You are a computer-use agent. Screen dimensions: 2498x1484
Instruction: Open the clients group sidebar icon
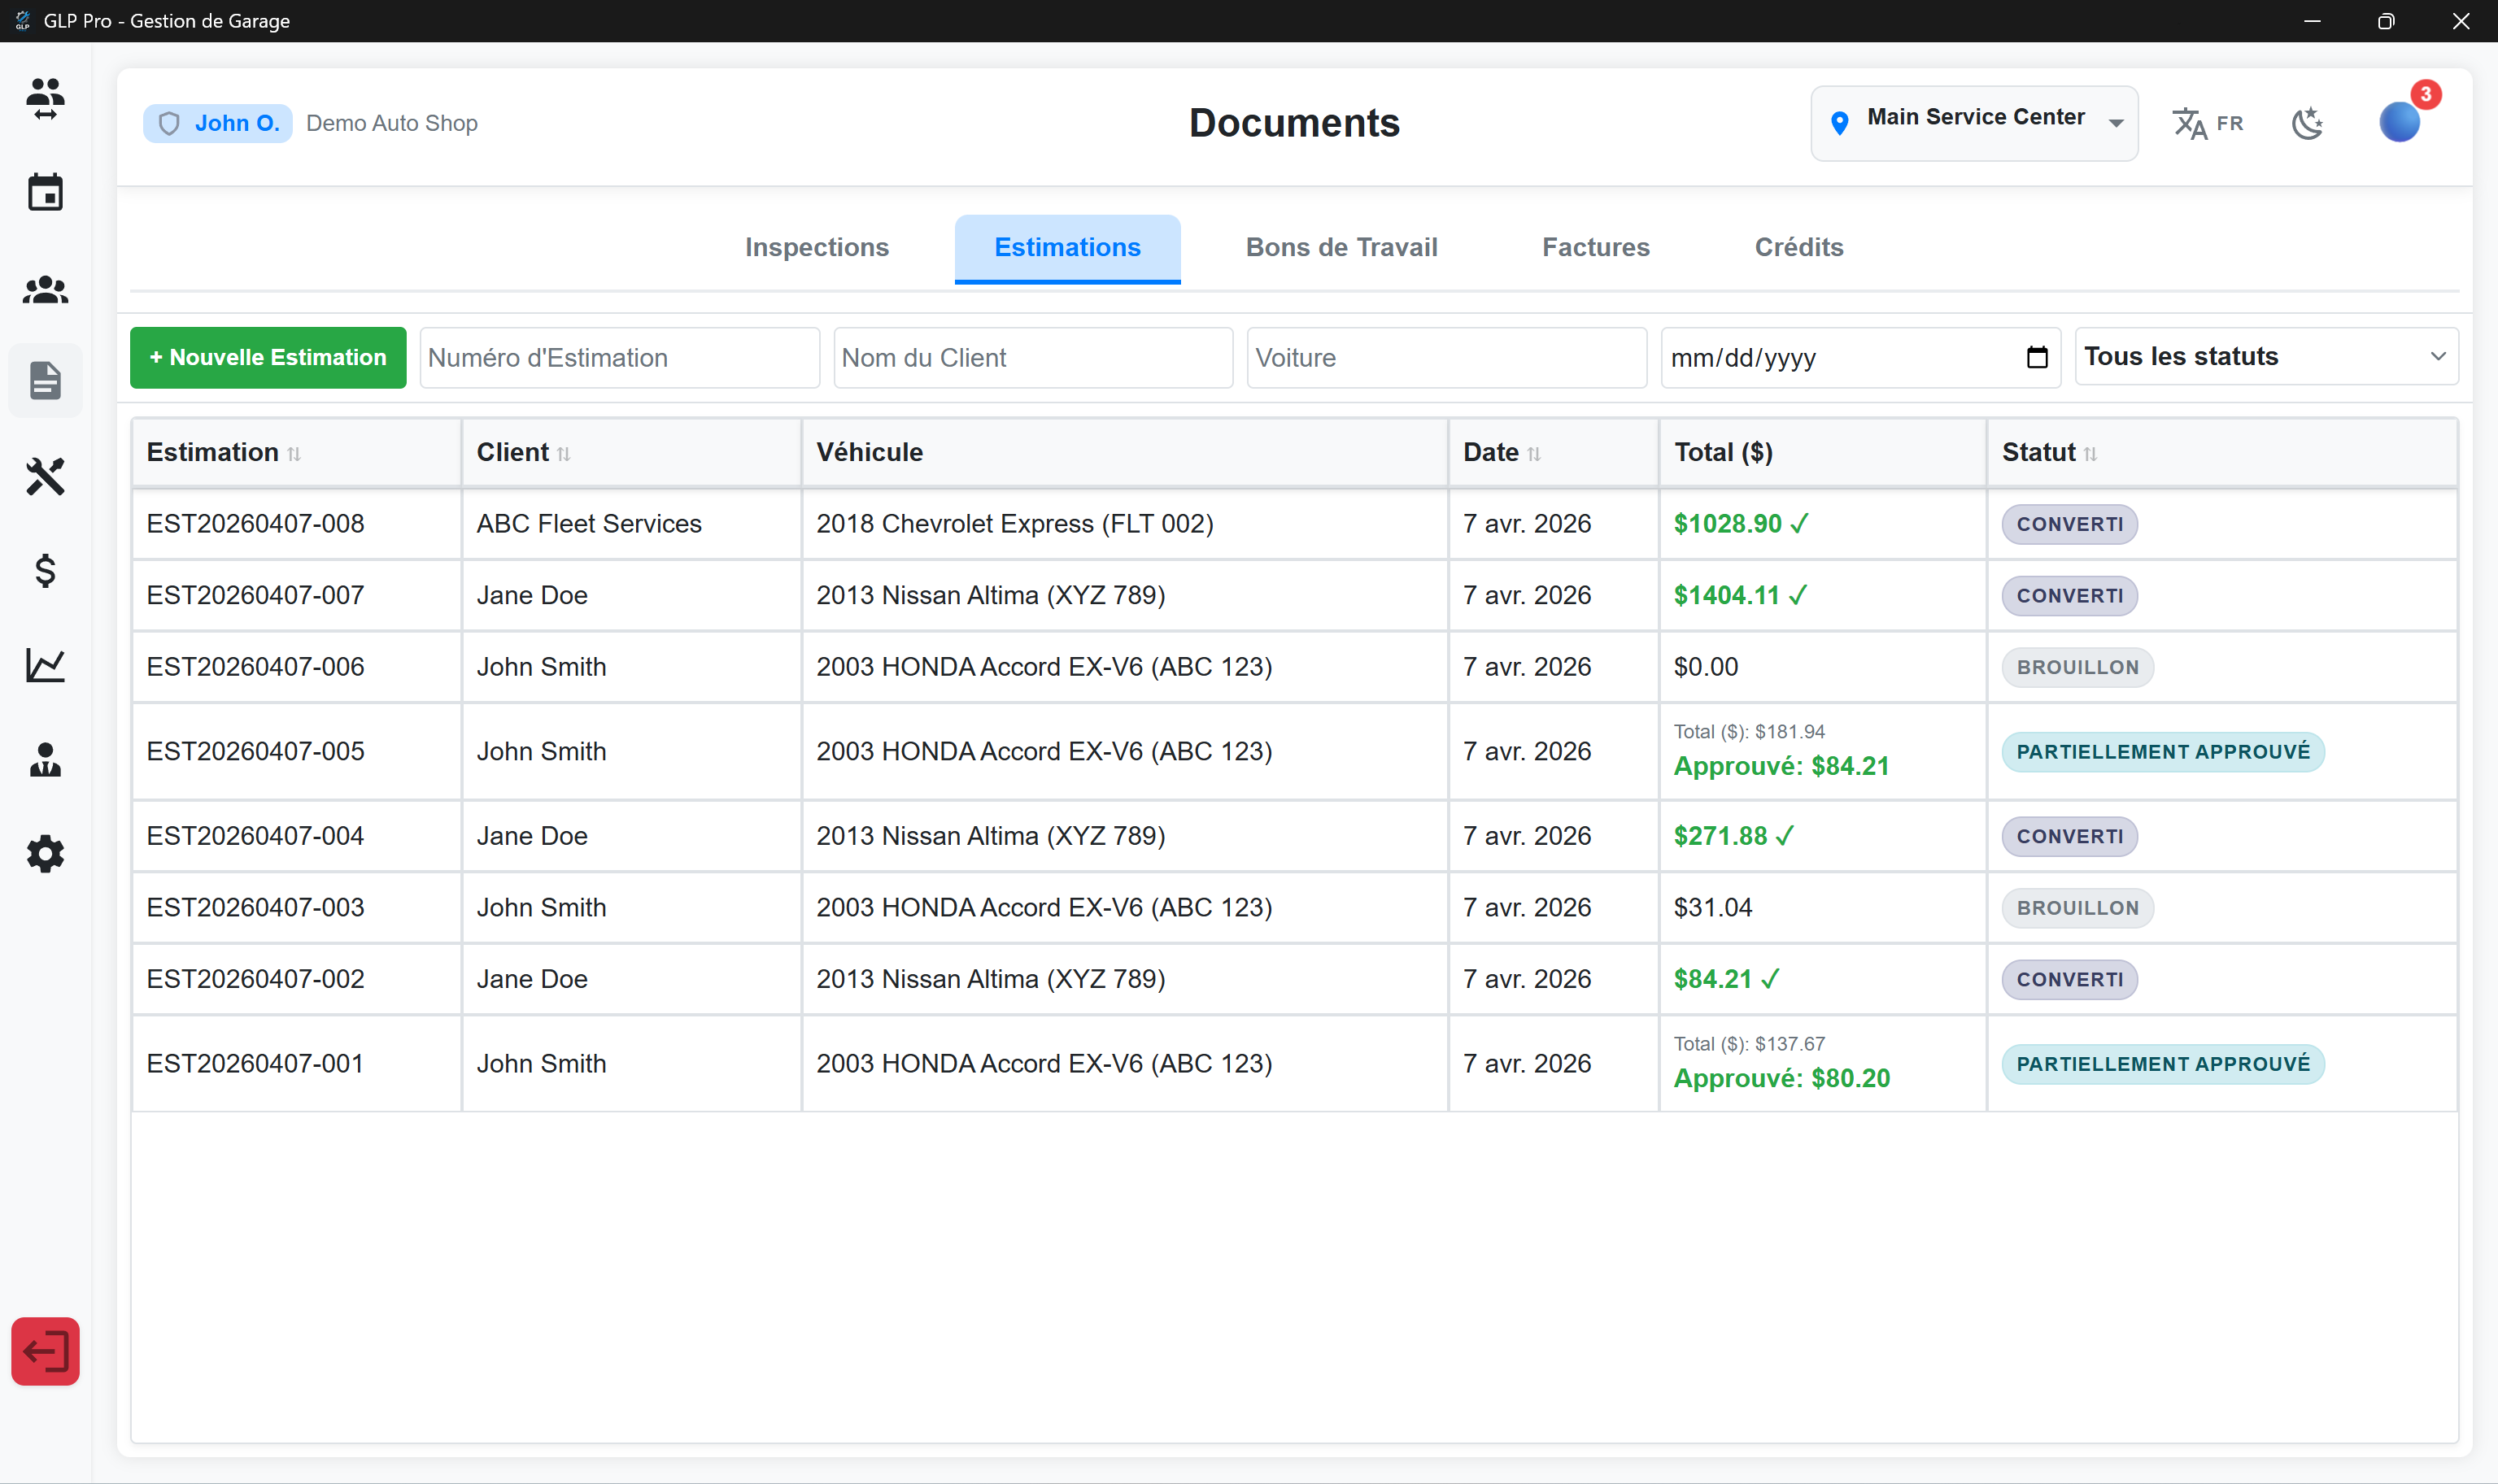[x=45, y=290]
